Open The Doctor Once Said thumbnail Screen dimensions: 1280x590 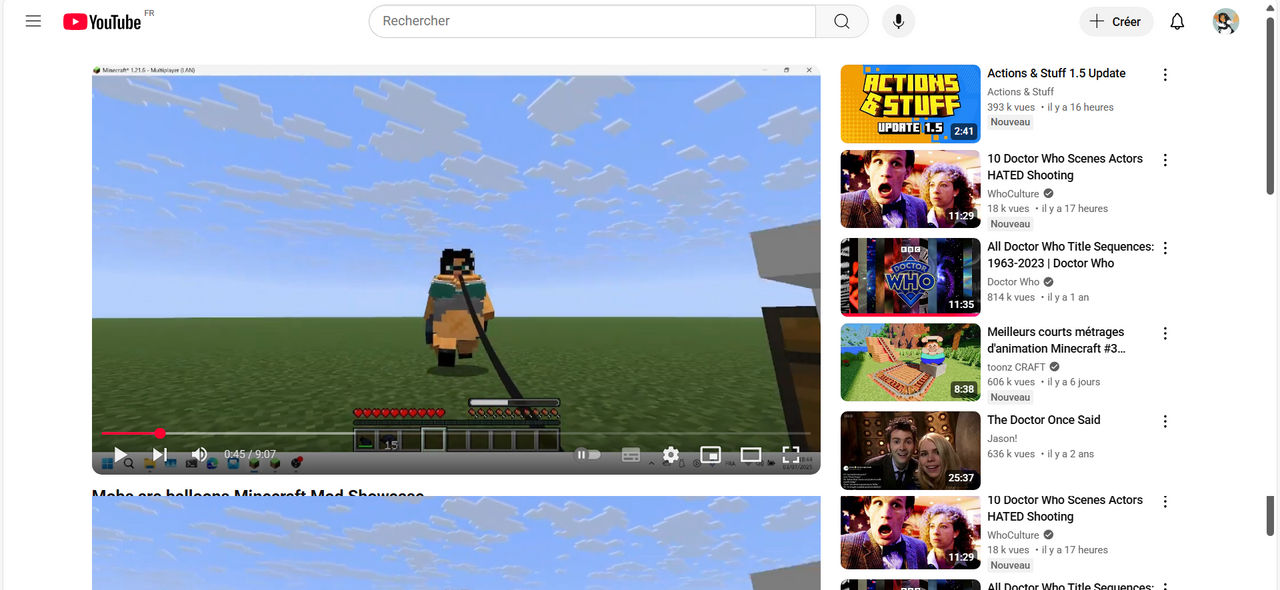(x=910, y=450)
